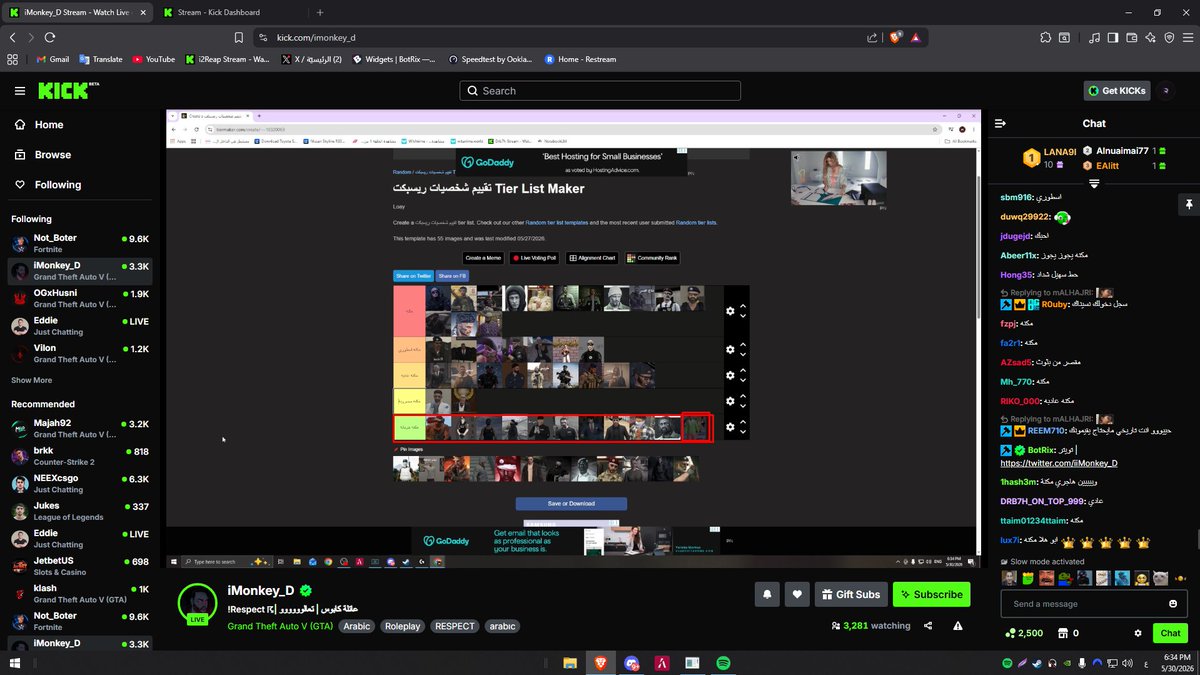Screen dimensions: 1200x675
Task: Open Spotify from the taskbar
Action: (x=723, y=662)
